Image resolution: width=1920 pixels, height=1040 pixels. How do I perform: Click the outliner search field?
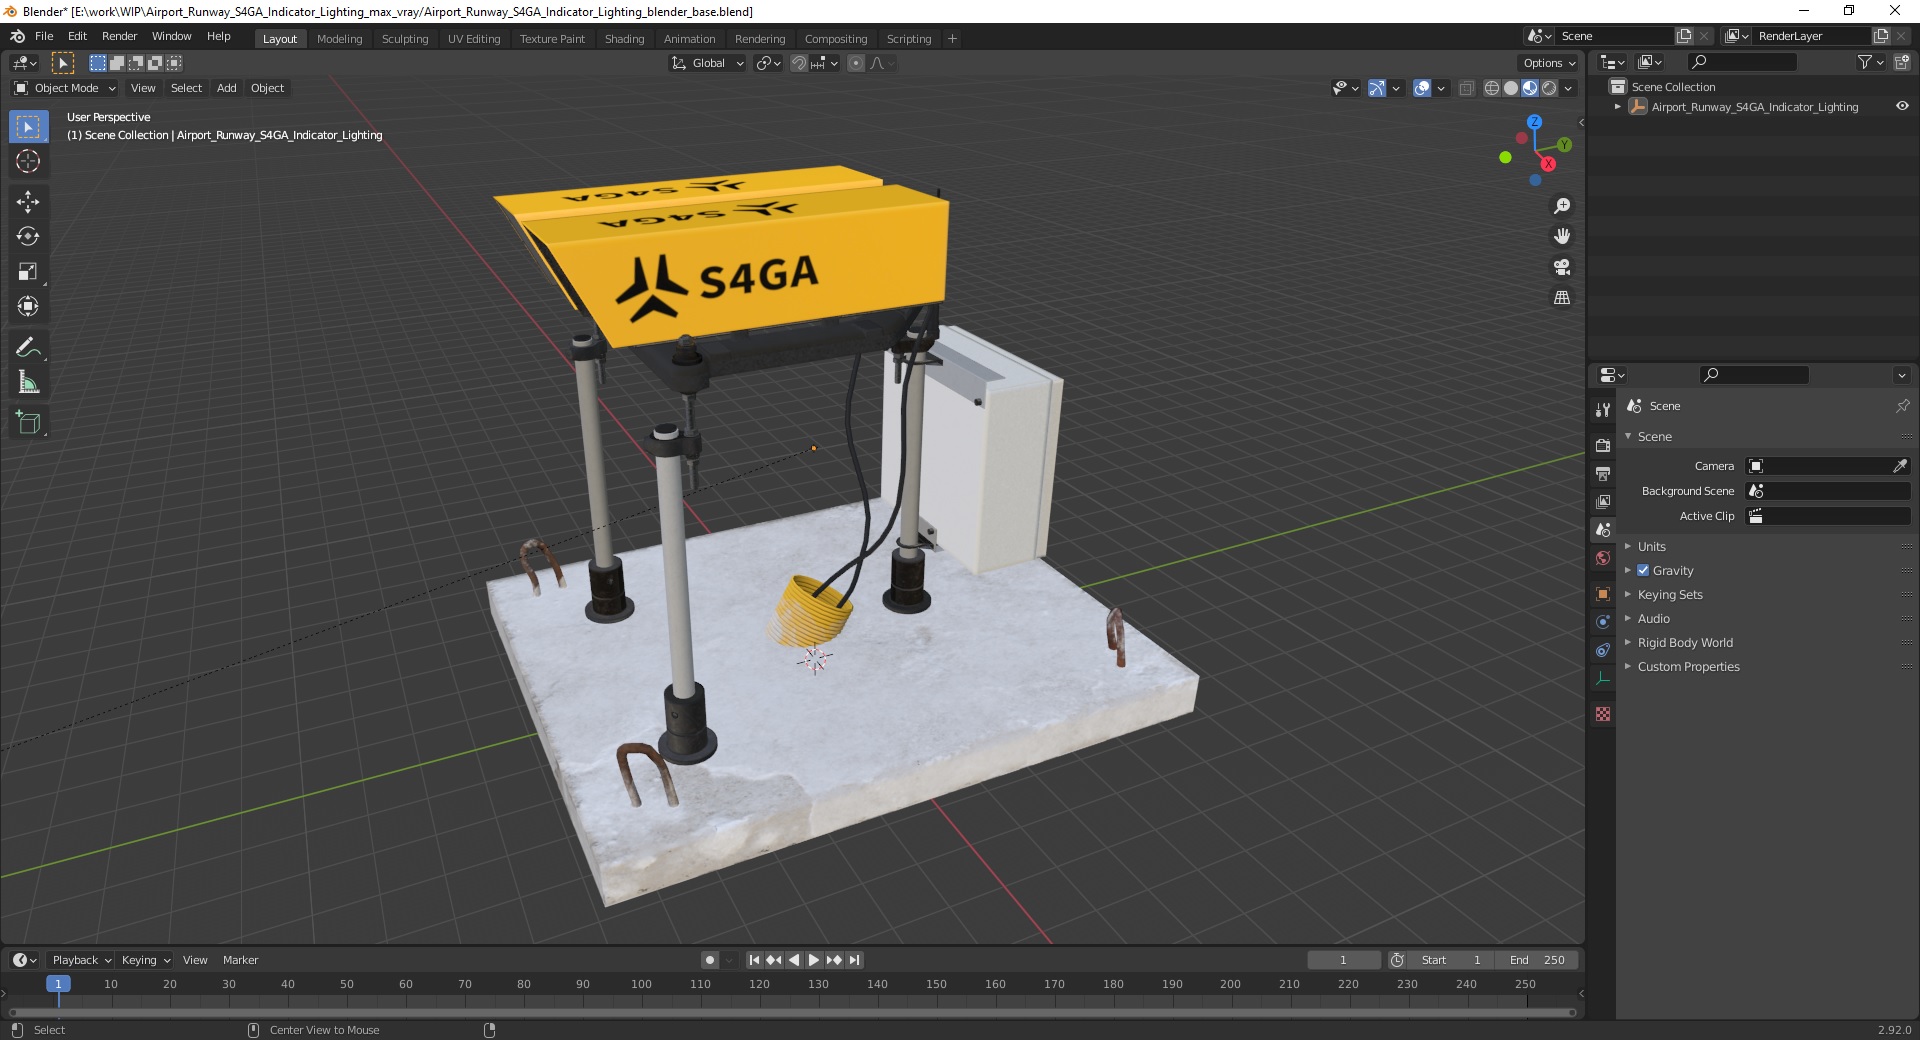pos(1741,62)
